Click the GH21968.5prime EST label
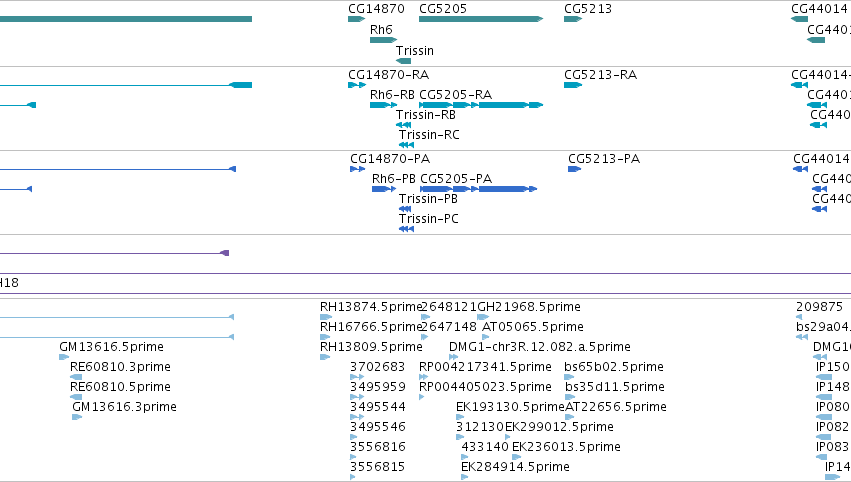The width and height of the screenshot is (851, 482). (x=529, y=307)
